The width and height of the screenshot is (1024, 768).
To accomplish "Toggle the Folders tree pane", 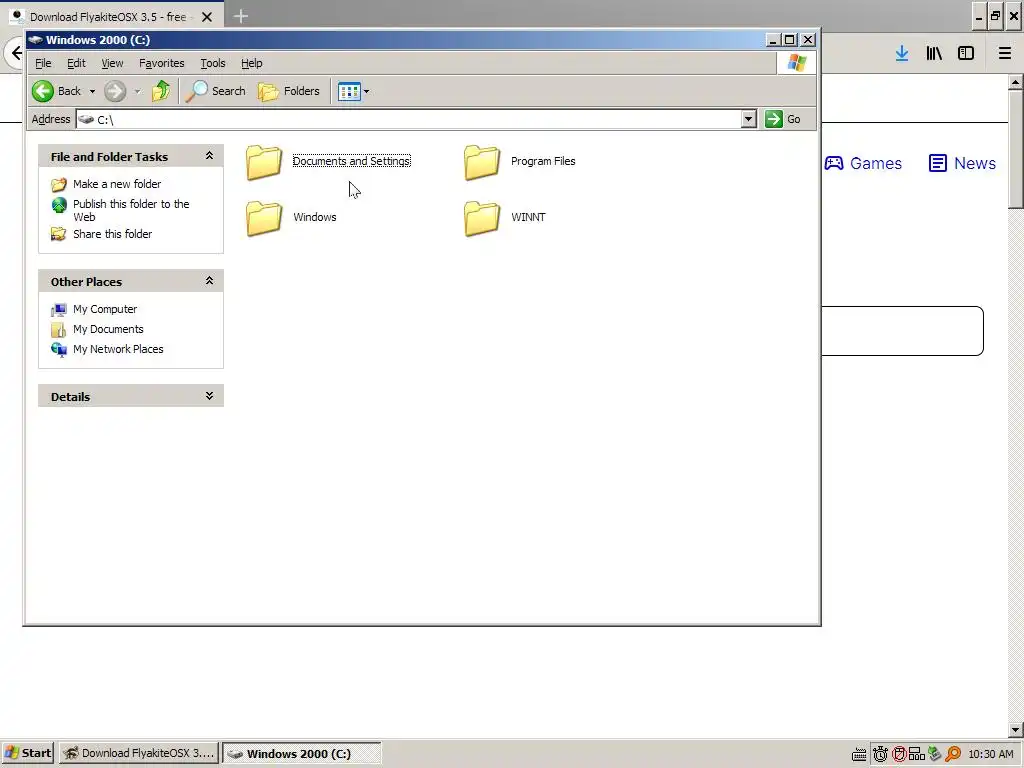I will [289, 91].
